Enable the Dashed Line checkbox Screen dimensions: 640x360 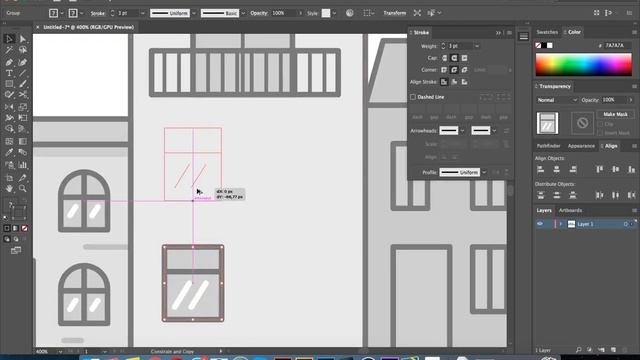(x=413, y=97)
